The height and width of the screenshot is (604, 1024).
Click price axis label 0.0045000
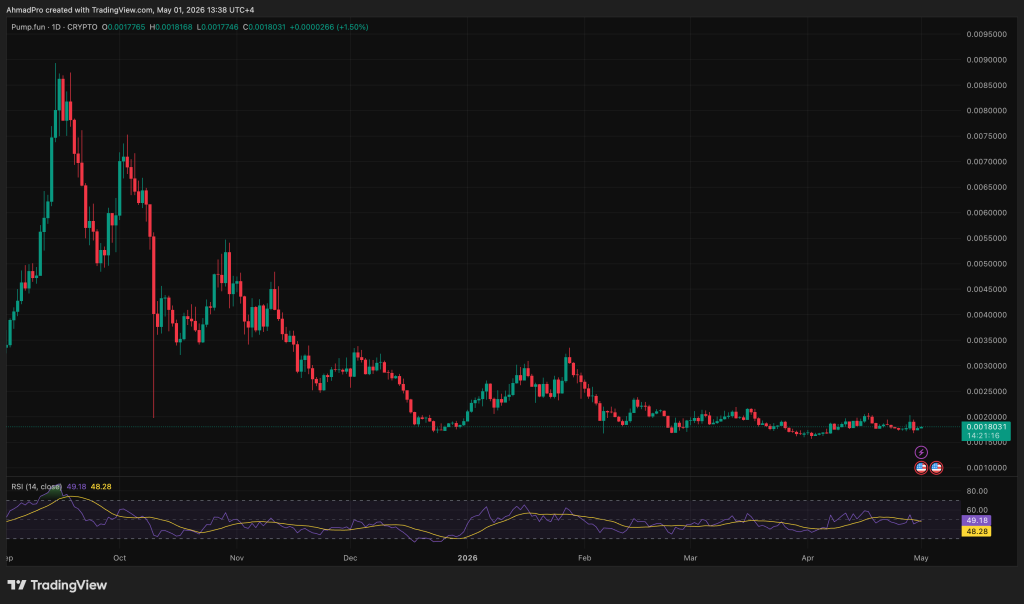pos(986,289)
